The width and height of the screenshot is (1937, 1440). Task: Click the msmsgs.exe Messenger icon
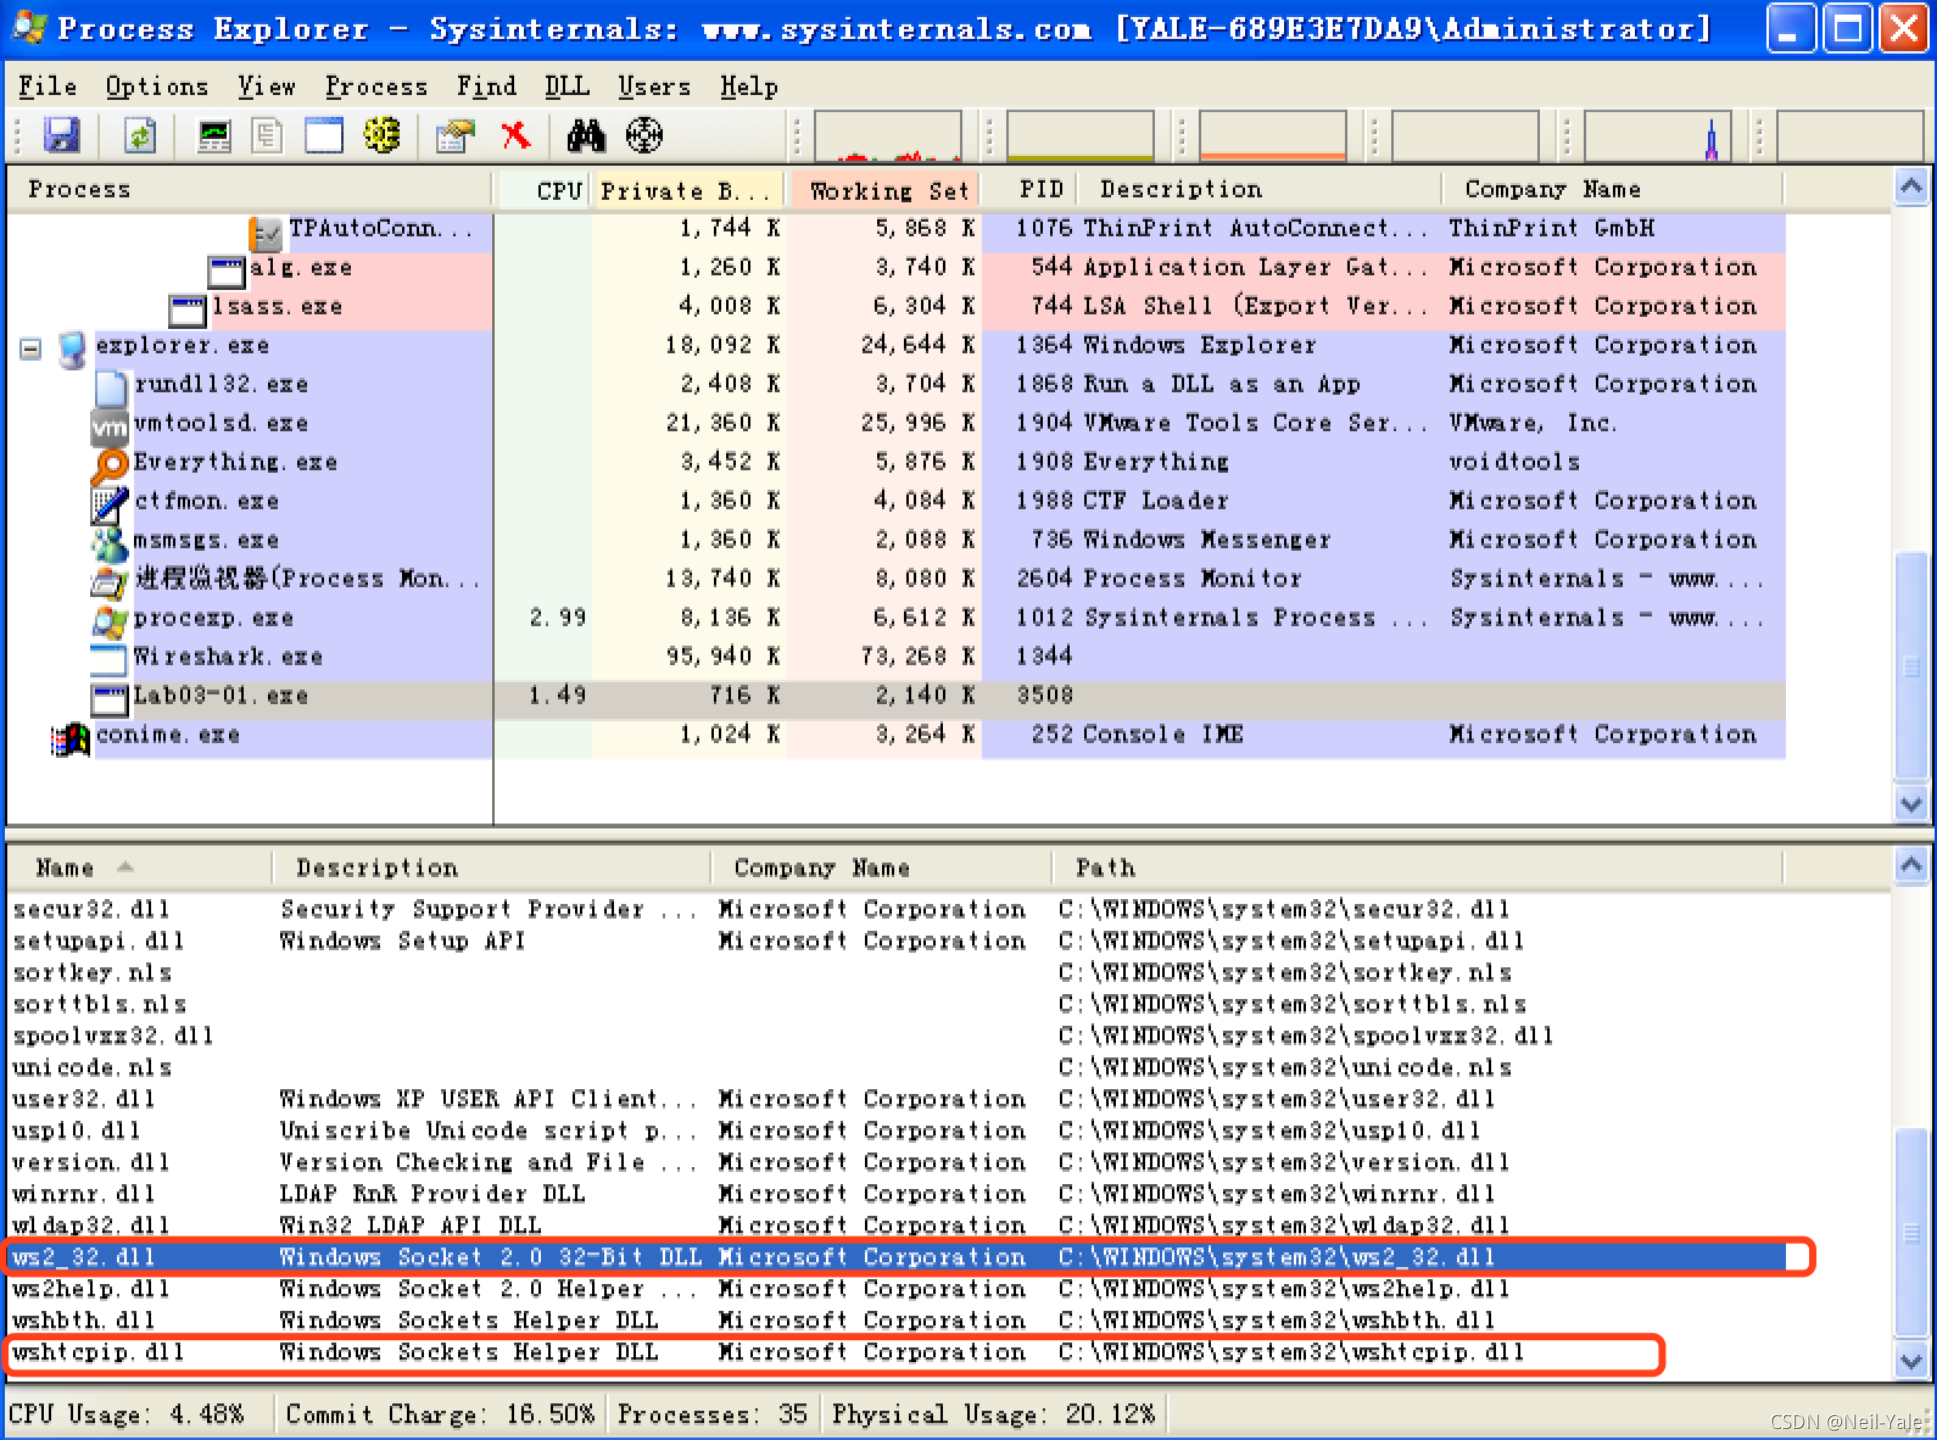(110, 542)
